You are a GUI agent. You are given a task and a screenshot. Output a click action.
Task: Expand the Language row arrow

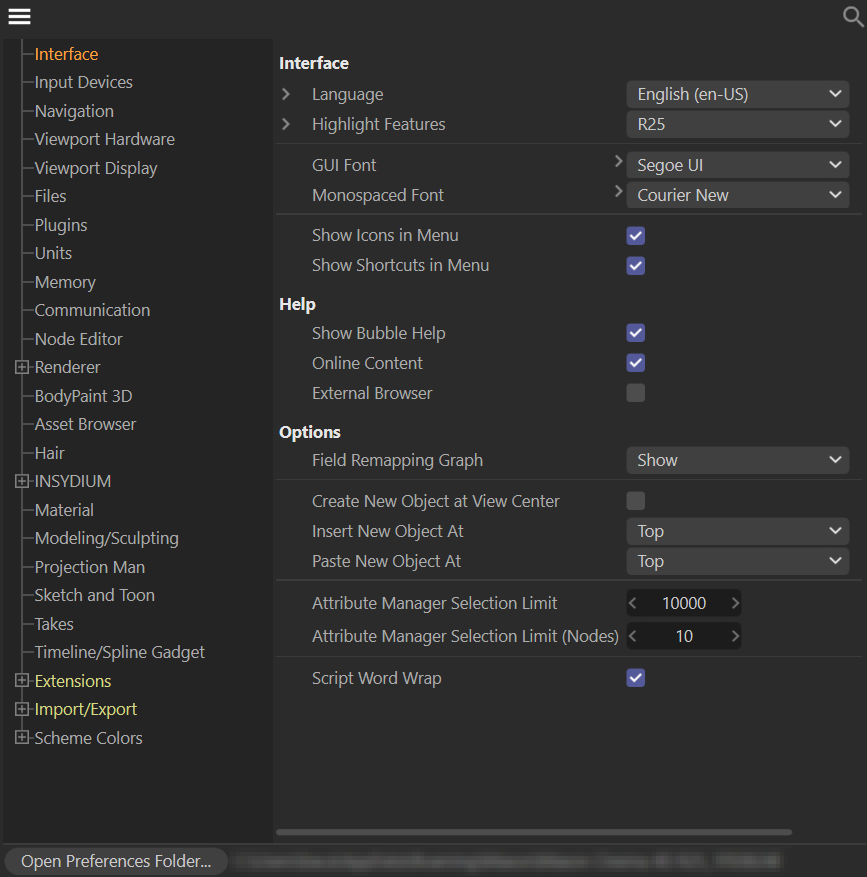click(x=286, y=94)
